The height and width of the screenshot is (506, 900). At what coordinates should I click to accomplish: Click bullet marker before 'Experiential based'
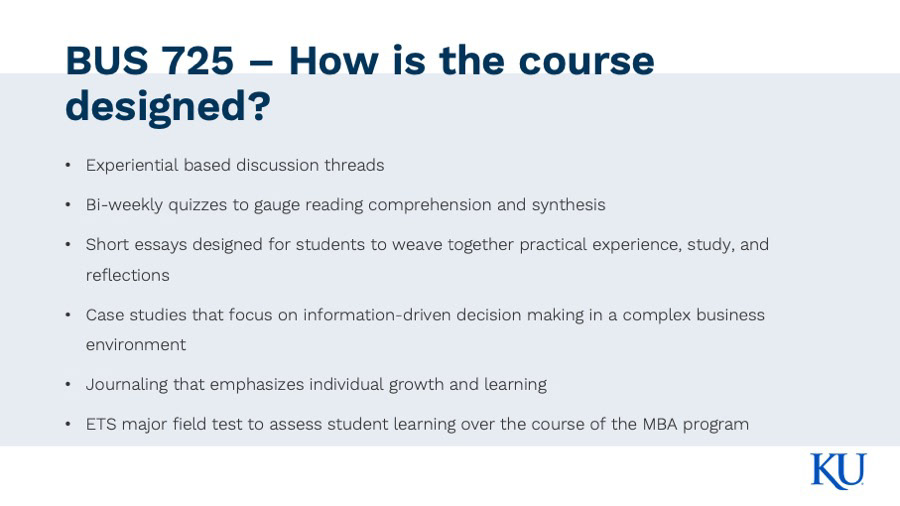click(x=68, y=165)
